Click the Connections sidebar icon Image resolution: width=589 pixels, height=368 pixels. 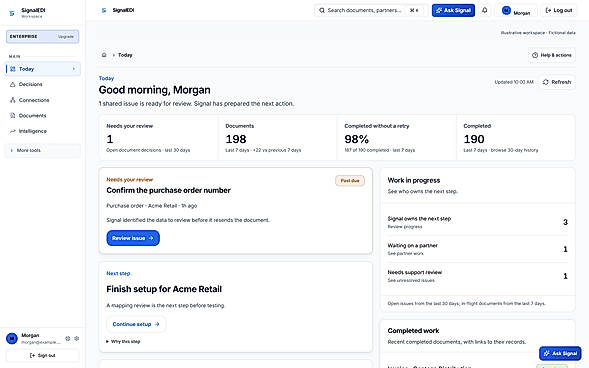pyautogui.click(x=13, y=100)
